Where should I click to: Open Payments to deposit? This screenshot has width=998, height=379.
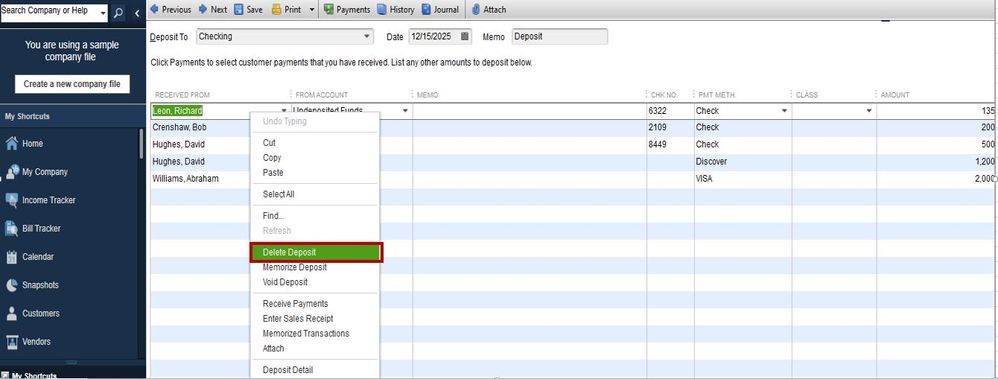tap(347, 10)
